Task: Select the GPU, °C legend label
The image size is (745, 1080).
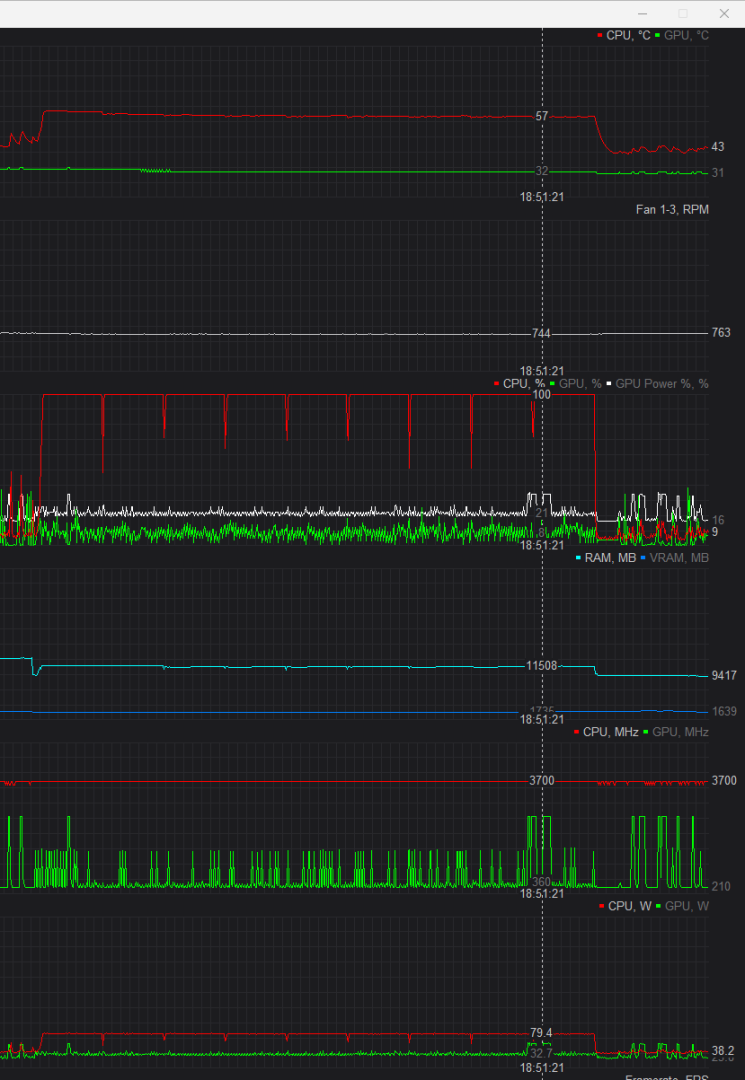Action: 686,35
